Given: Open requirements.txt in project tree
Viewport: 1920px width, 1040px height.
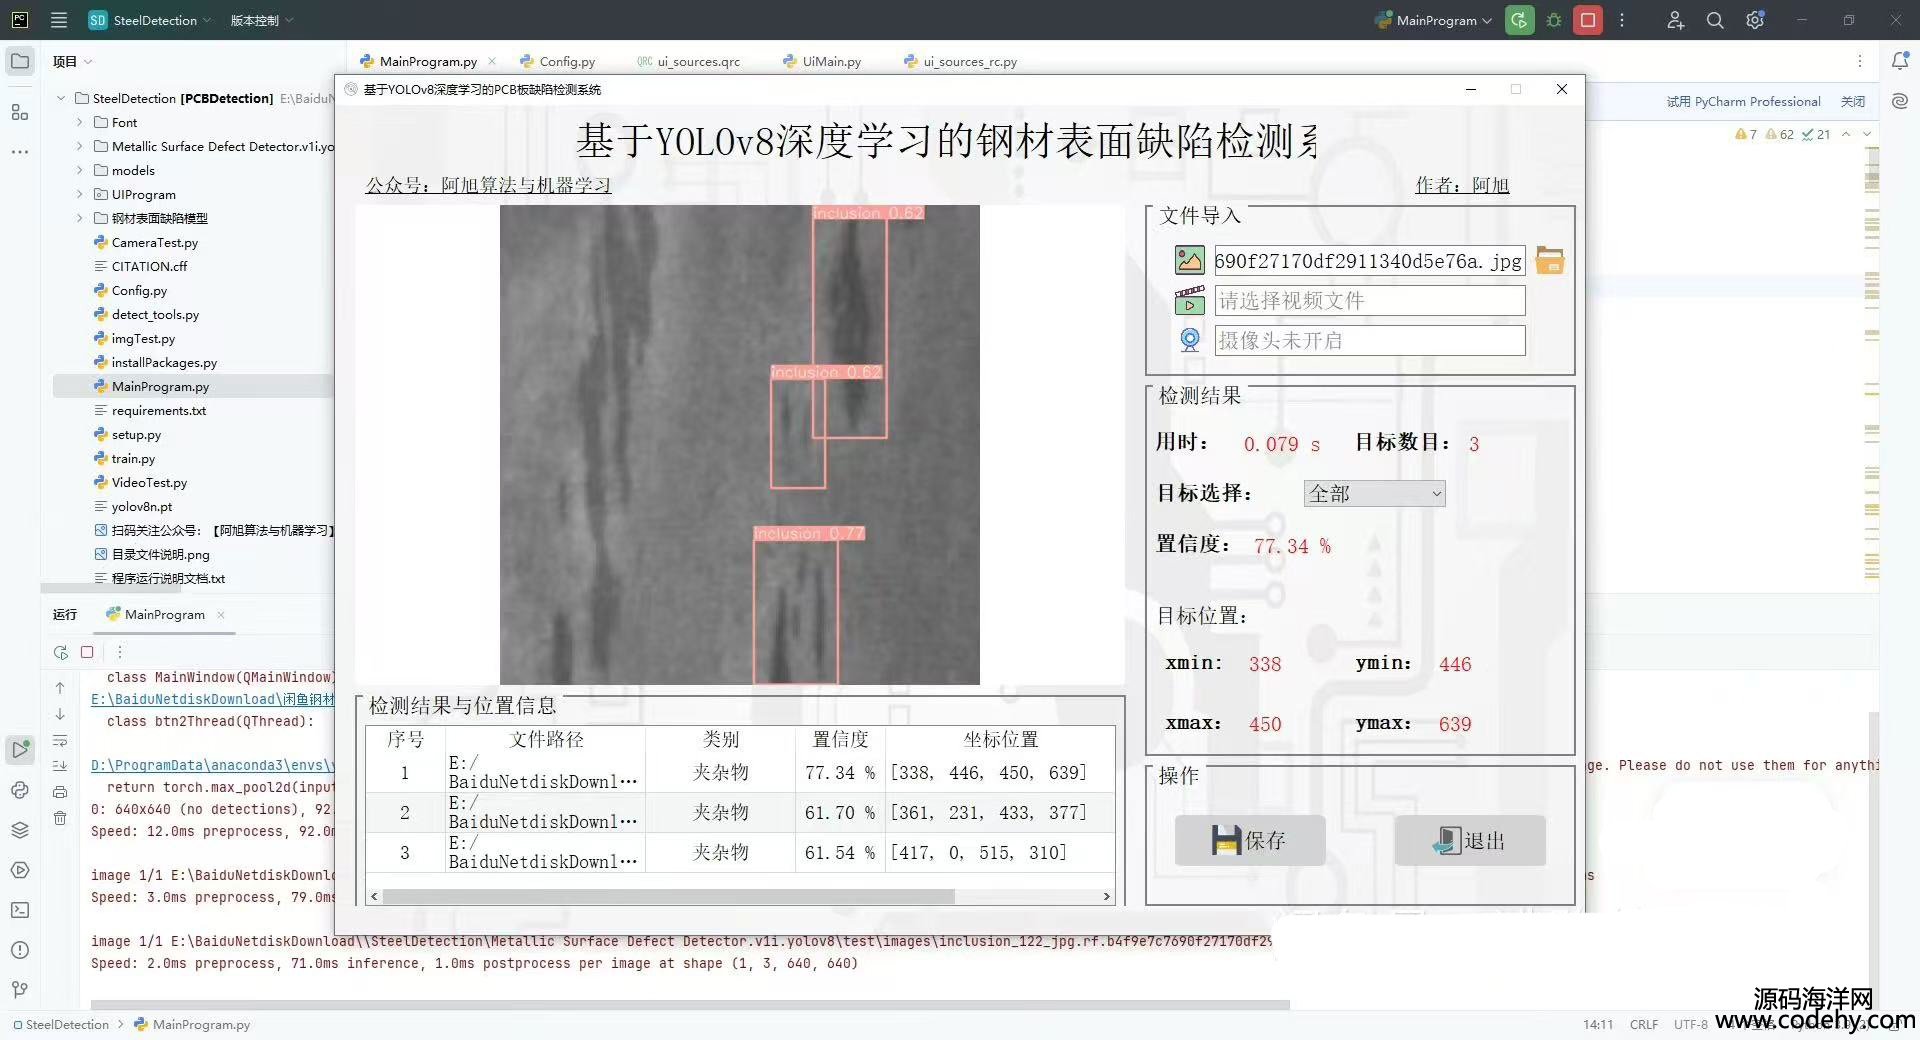Looking at the screenshot, I should [x=158, y=410].
